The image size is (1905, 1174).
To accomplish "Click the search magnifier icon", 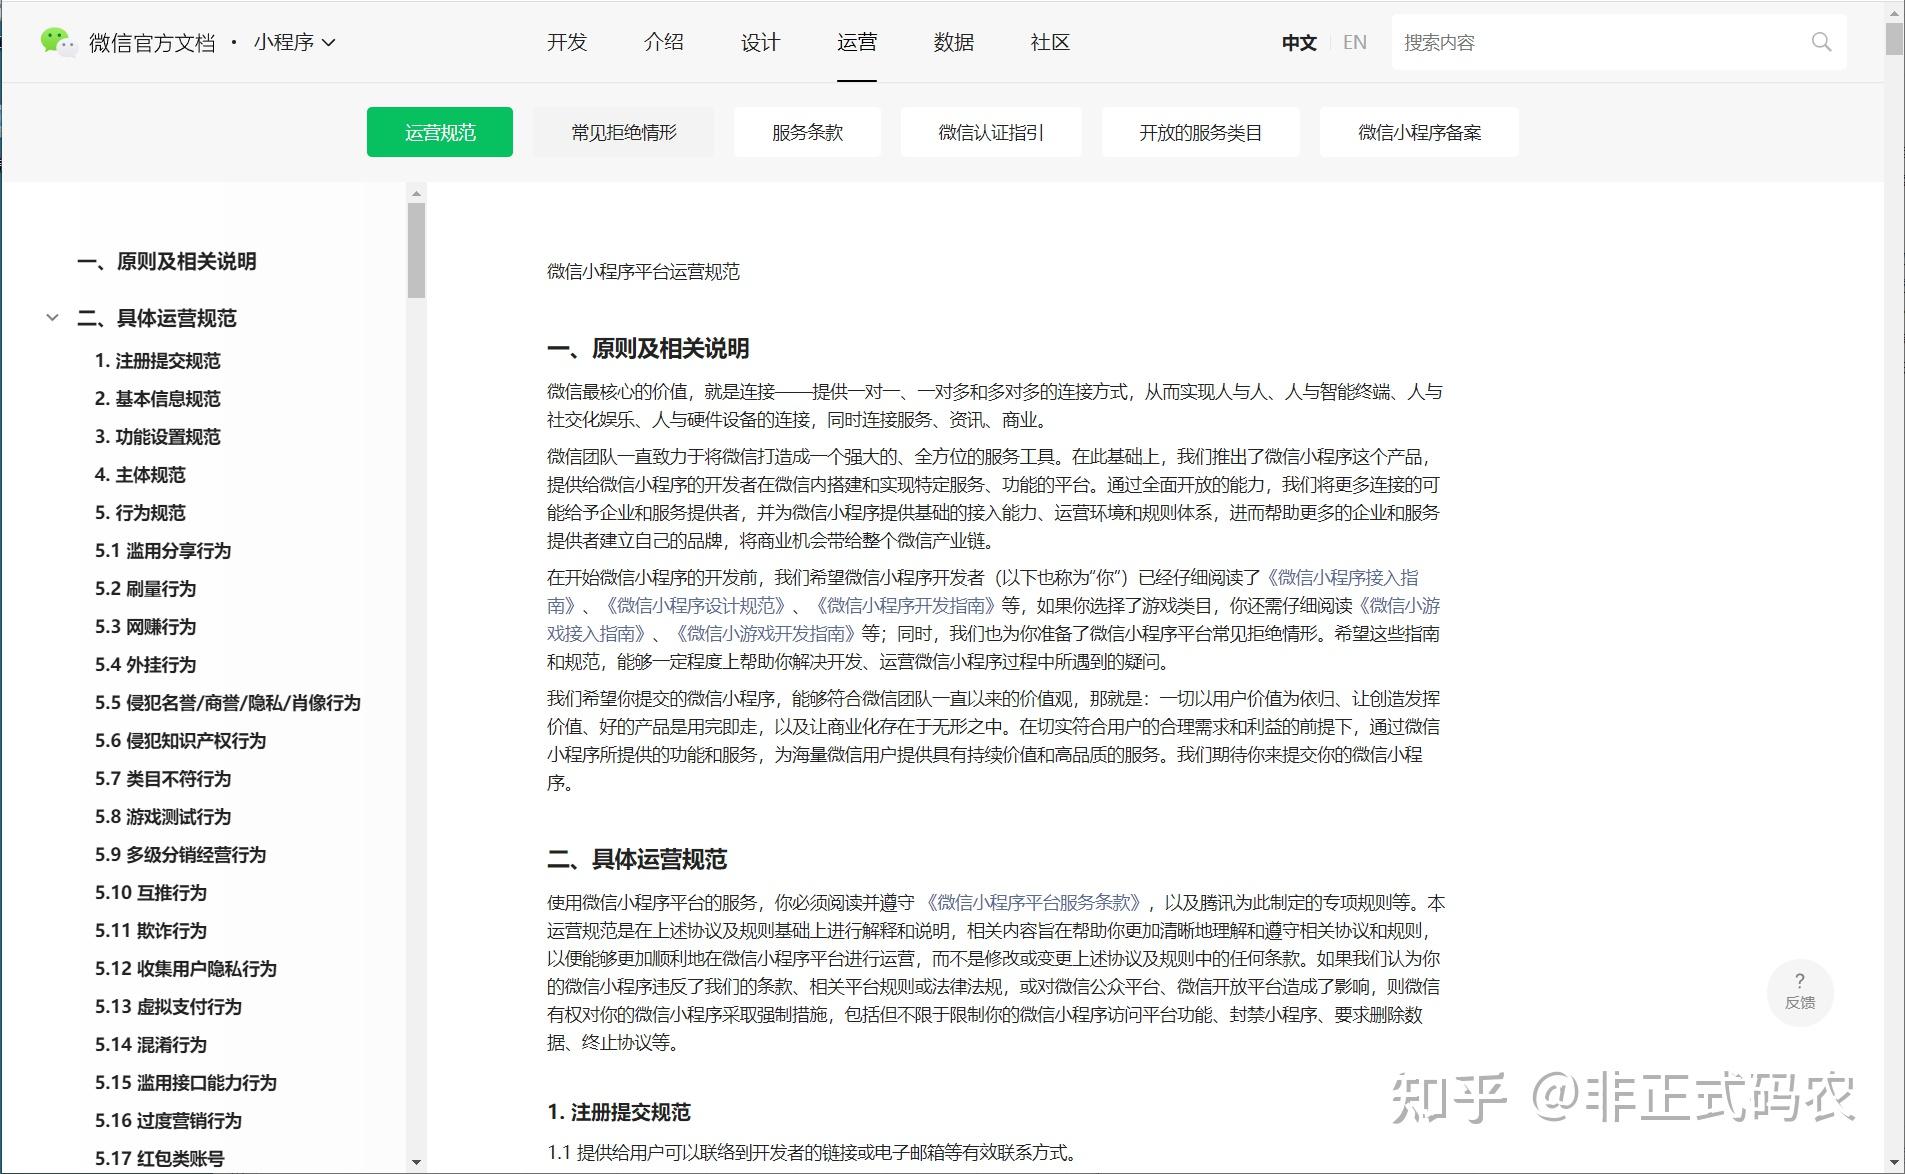I will pos(1821,42).
